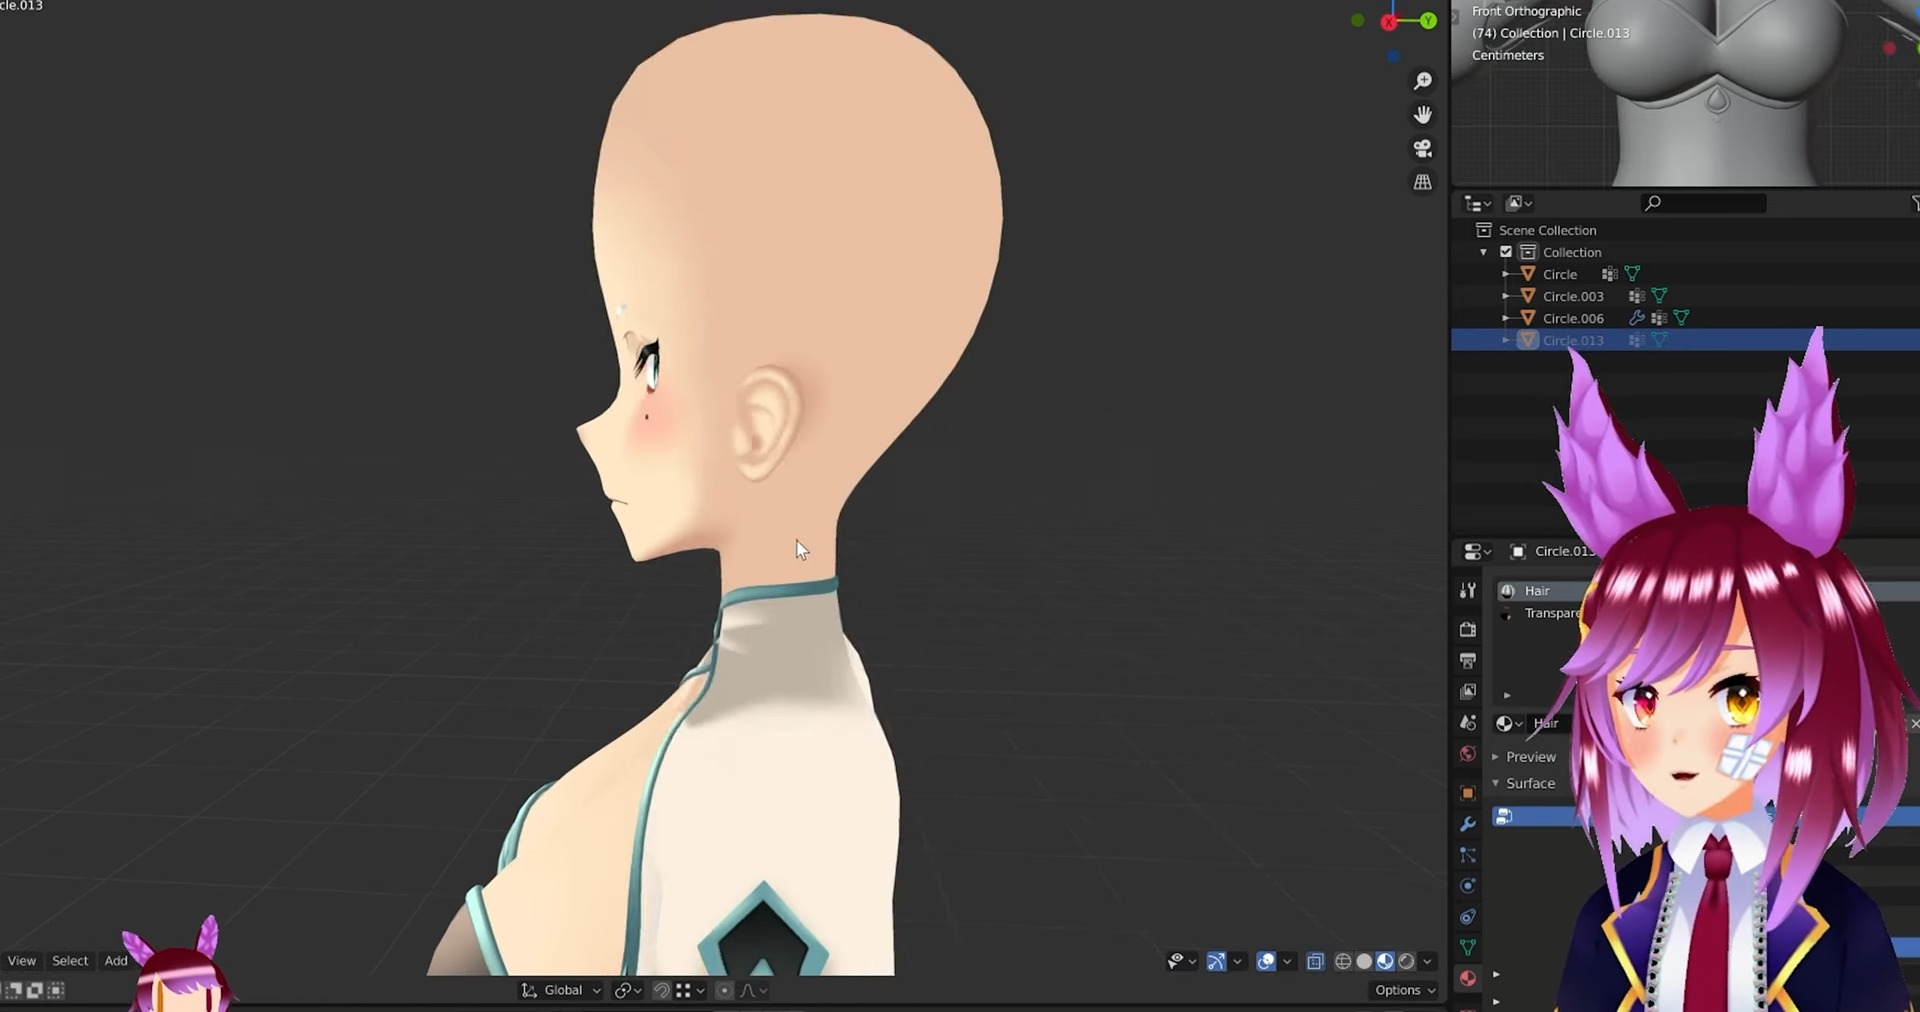Open the Add menu
The image size is (1920, 1012).
click(116, 961)
